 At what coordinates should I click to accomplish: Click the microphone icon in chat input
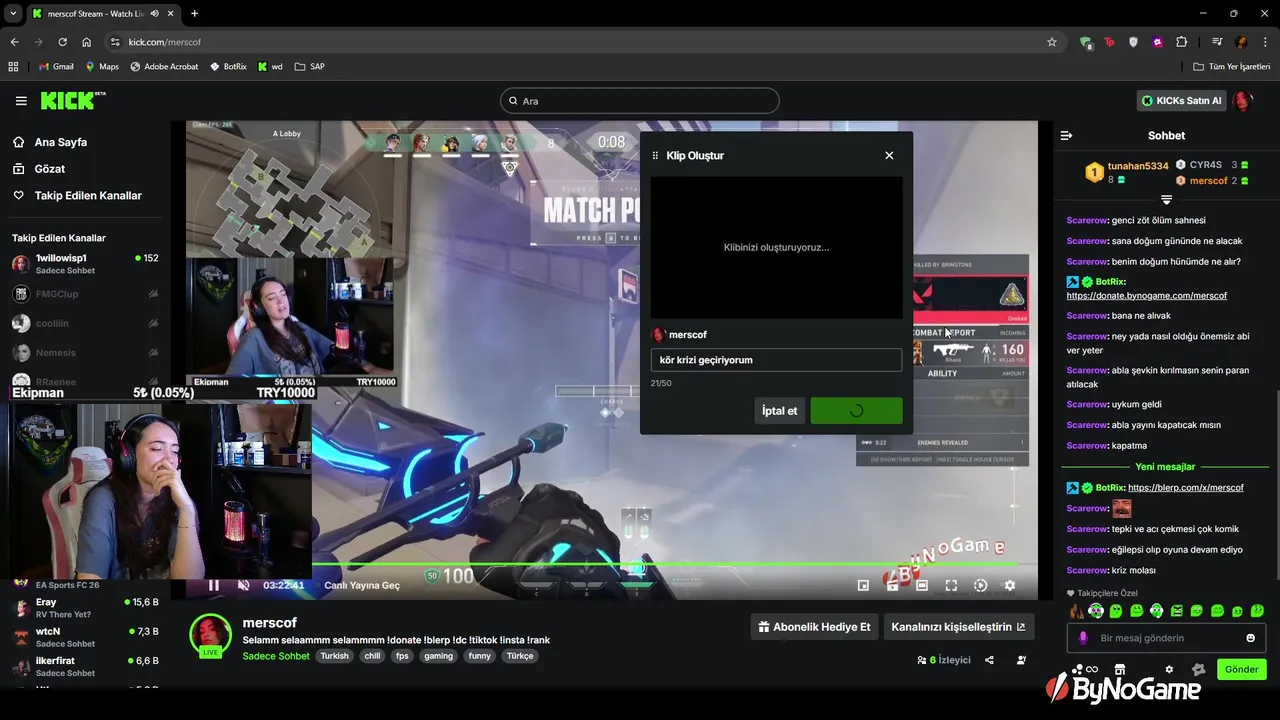[1083, 638]
